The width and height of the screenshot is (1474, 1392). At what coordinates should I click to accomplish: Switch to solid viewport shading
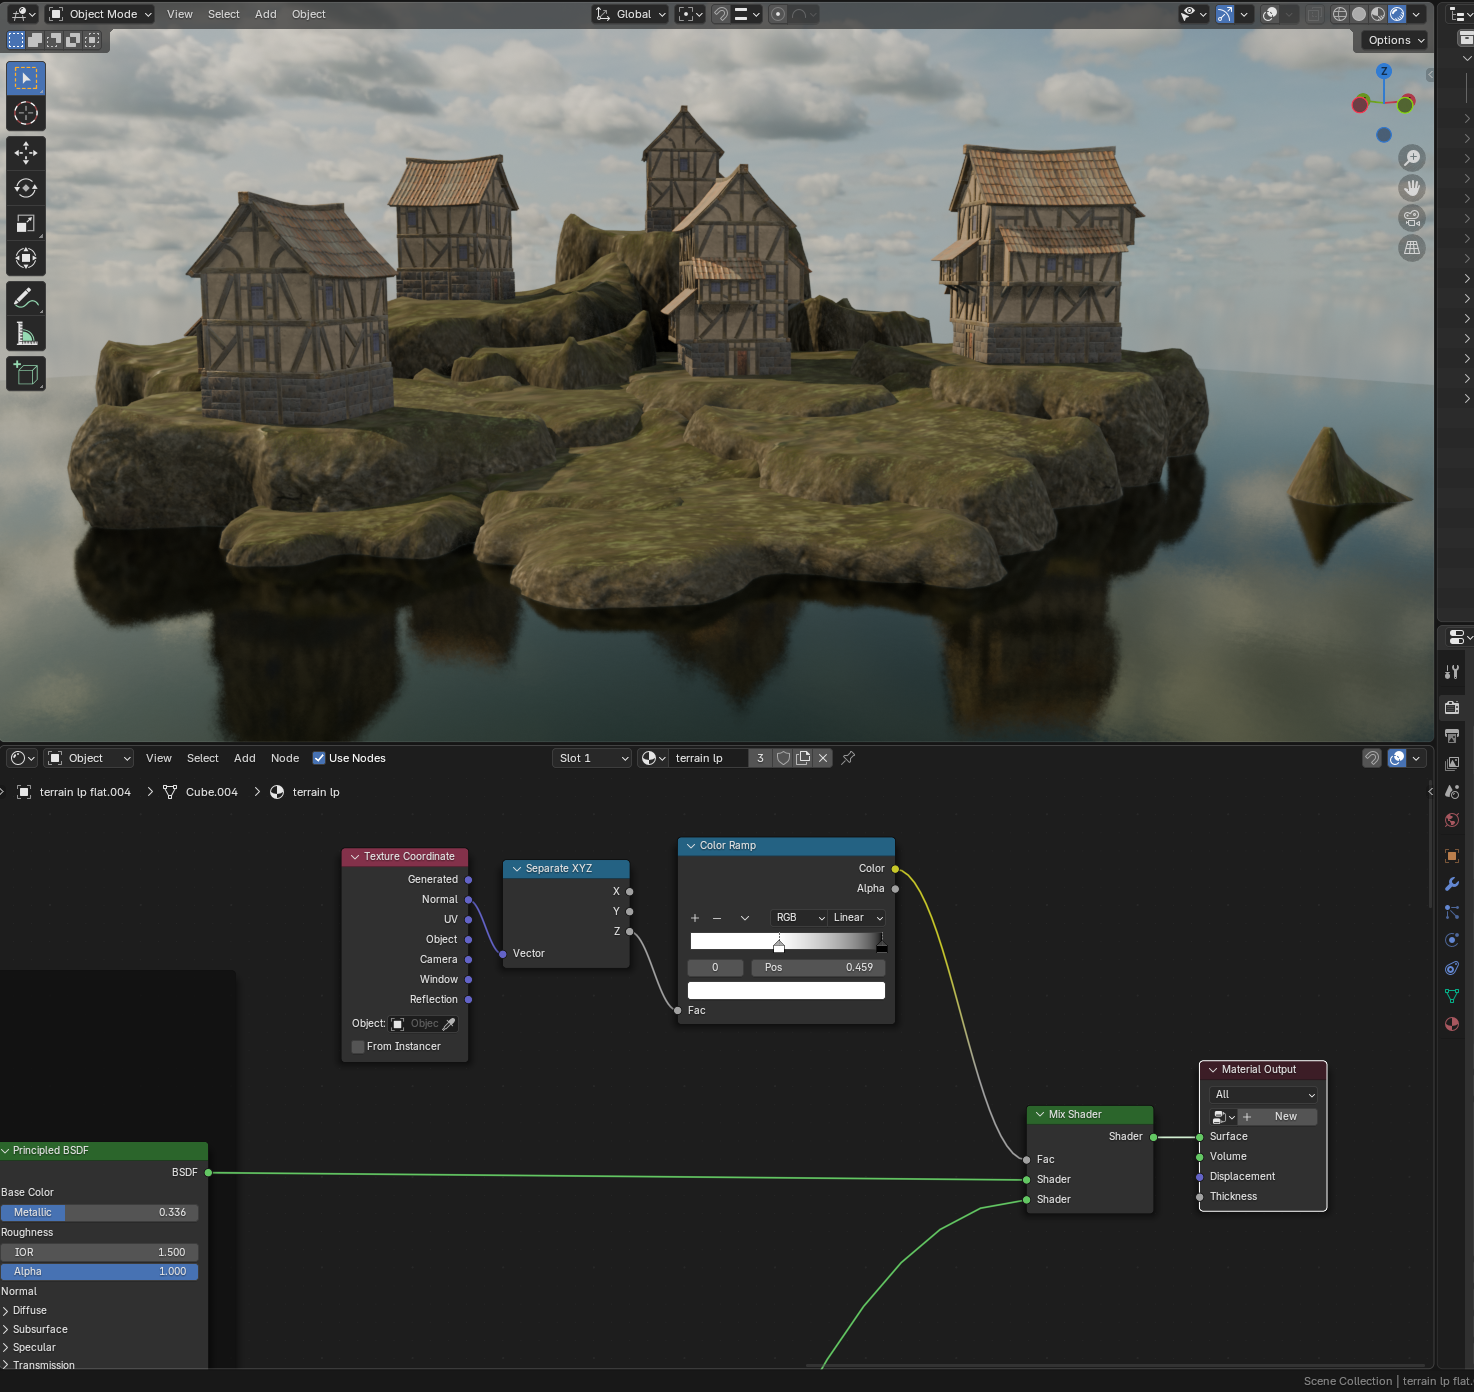[x=1359, y=14]
